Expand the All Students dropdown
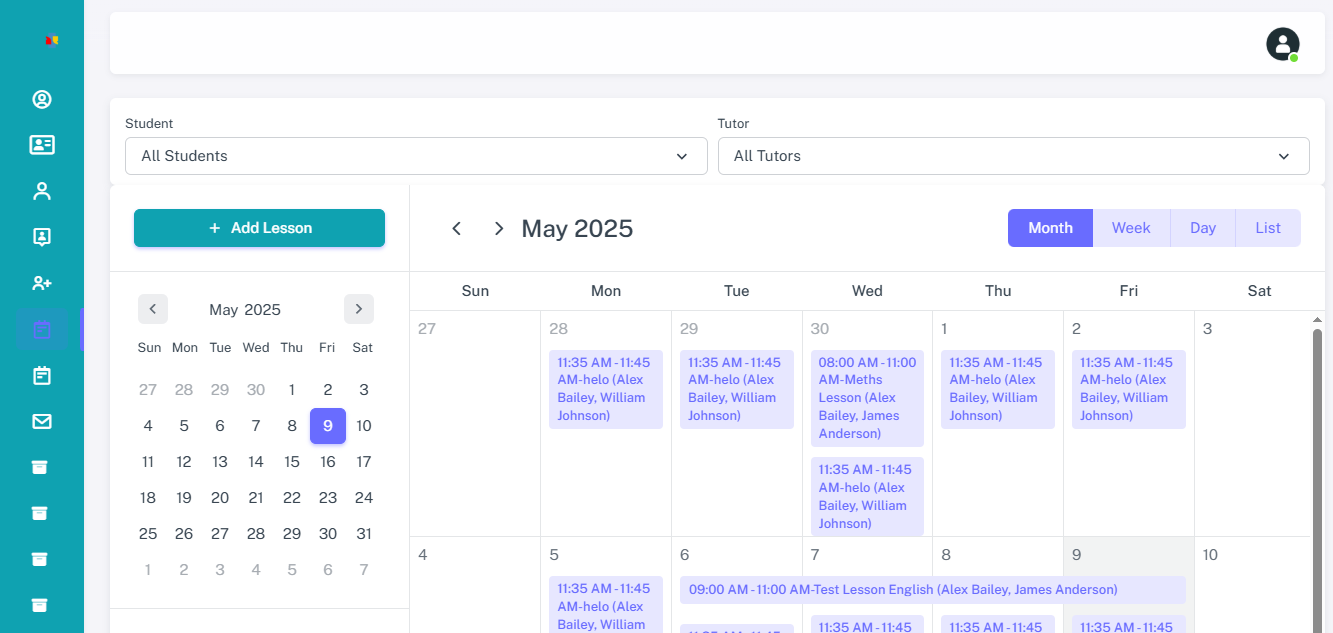This screenshot has height=633, width=1333. tap(415, 156)
